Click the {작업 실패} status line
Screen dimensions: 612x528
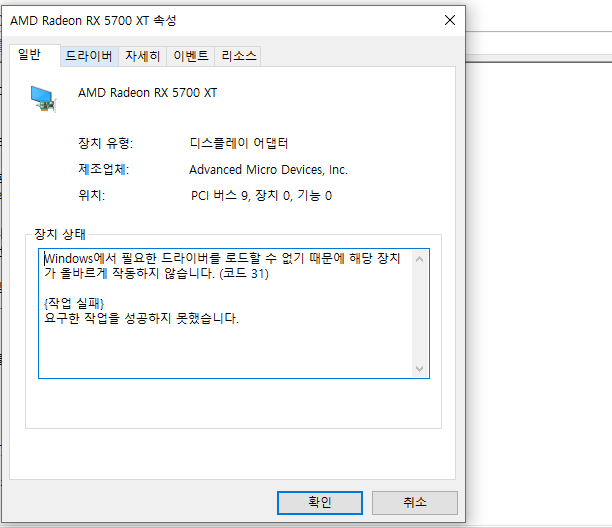click(74, 303)
